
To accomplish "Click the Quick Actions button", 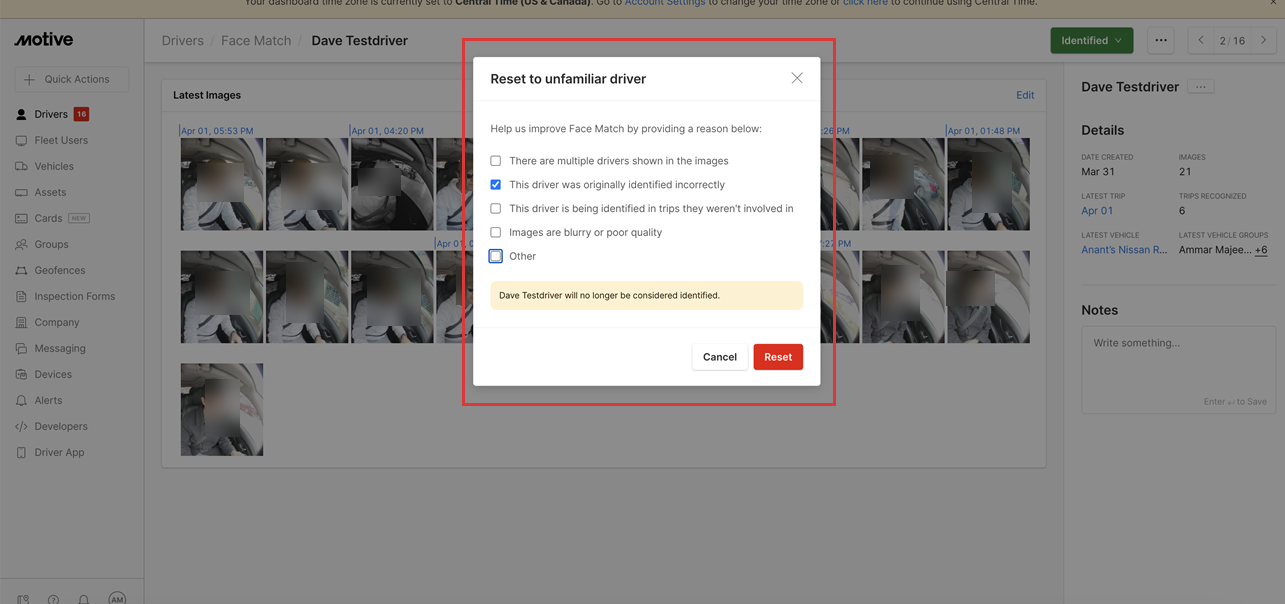I will pyautogui.click(x=70, y=79).
